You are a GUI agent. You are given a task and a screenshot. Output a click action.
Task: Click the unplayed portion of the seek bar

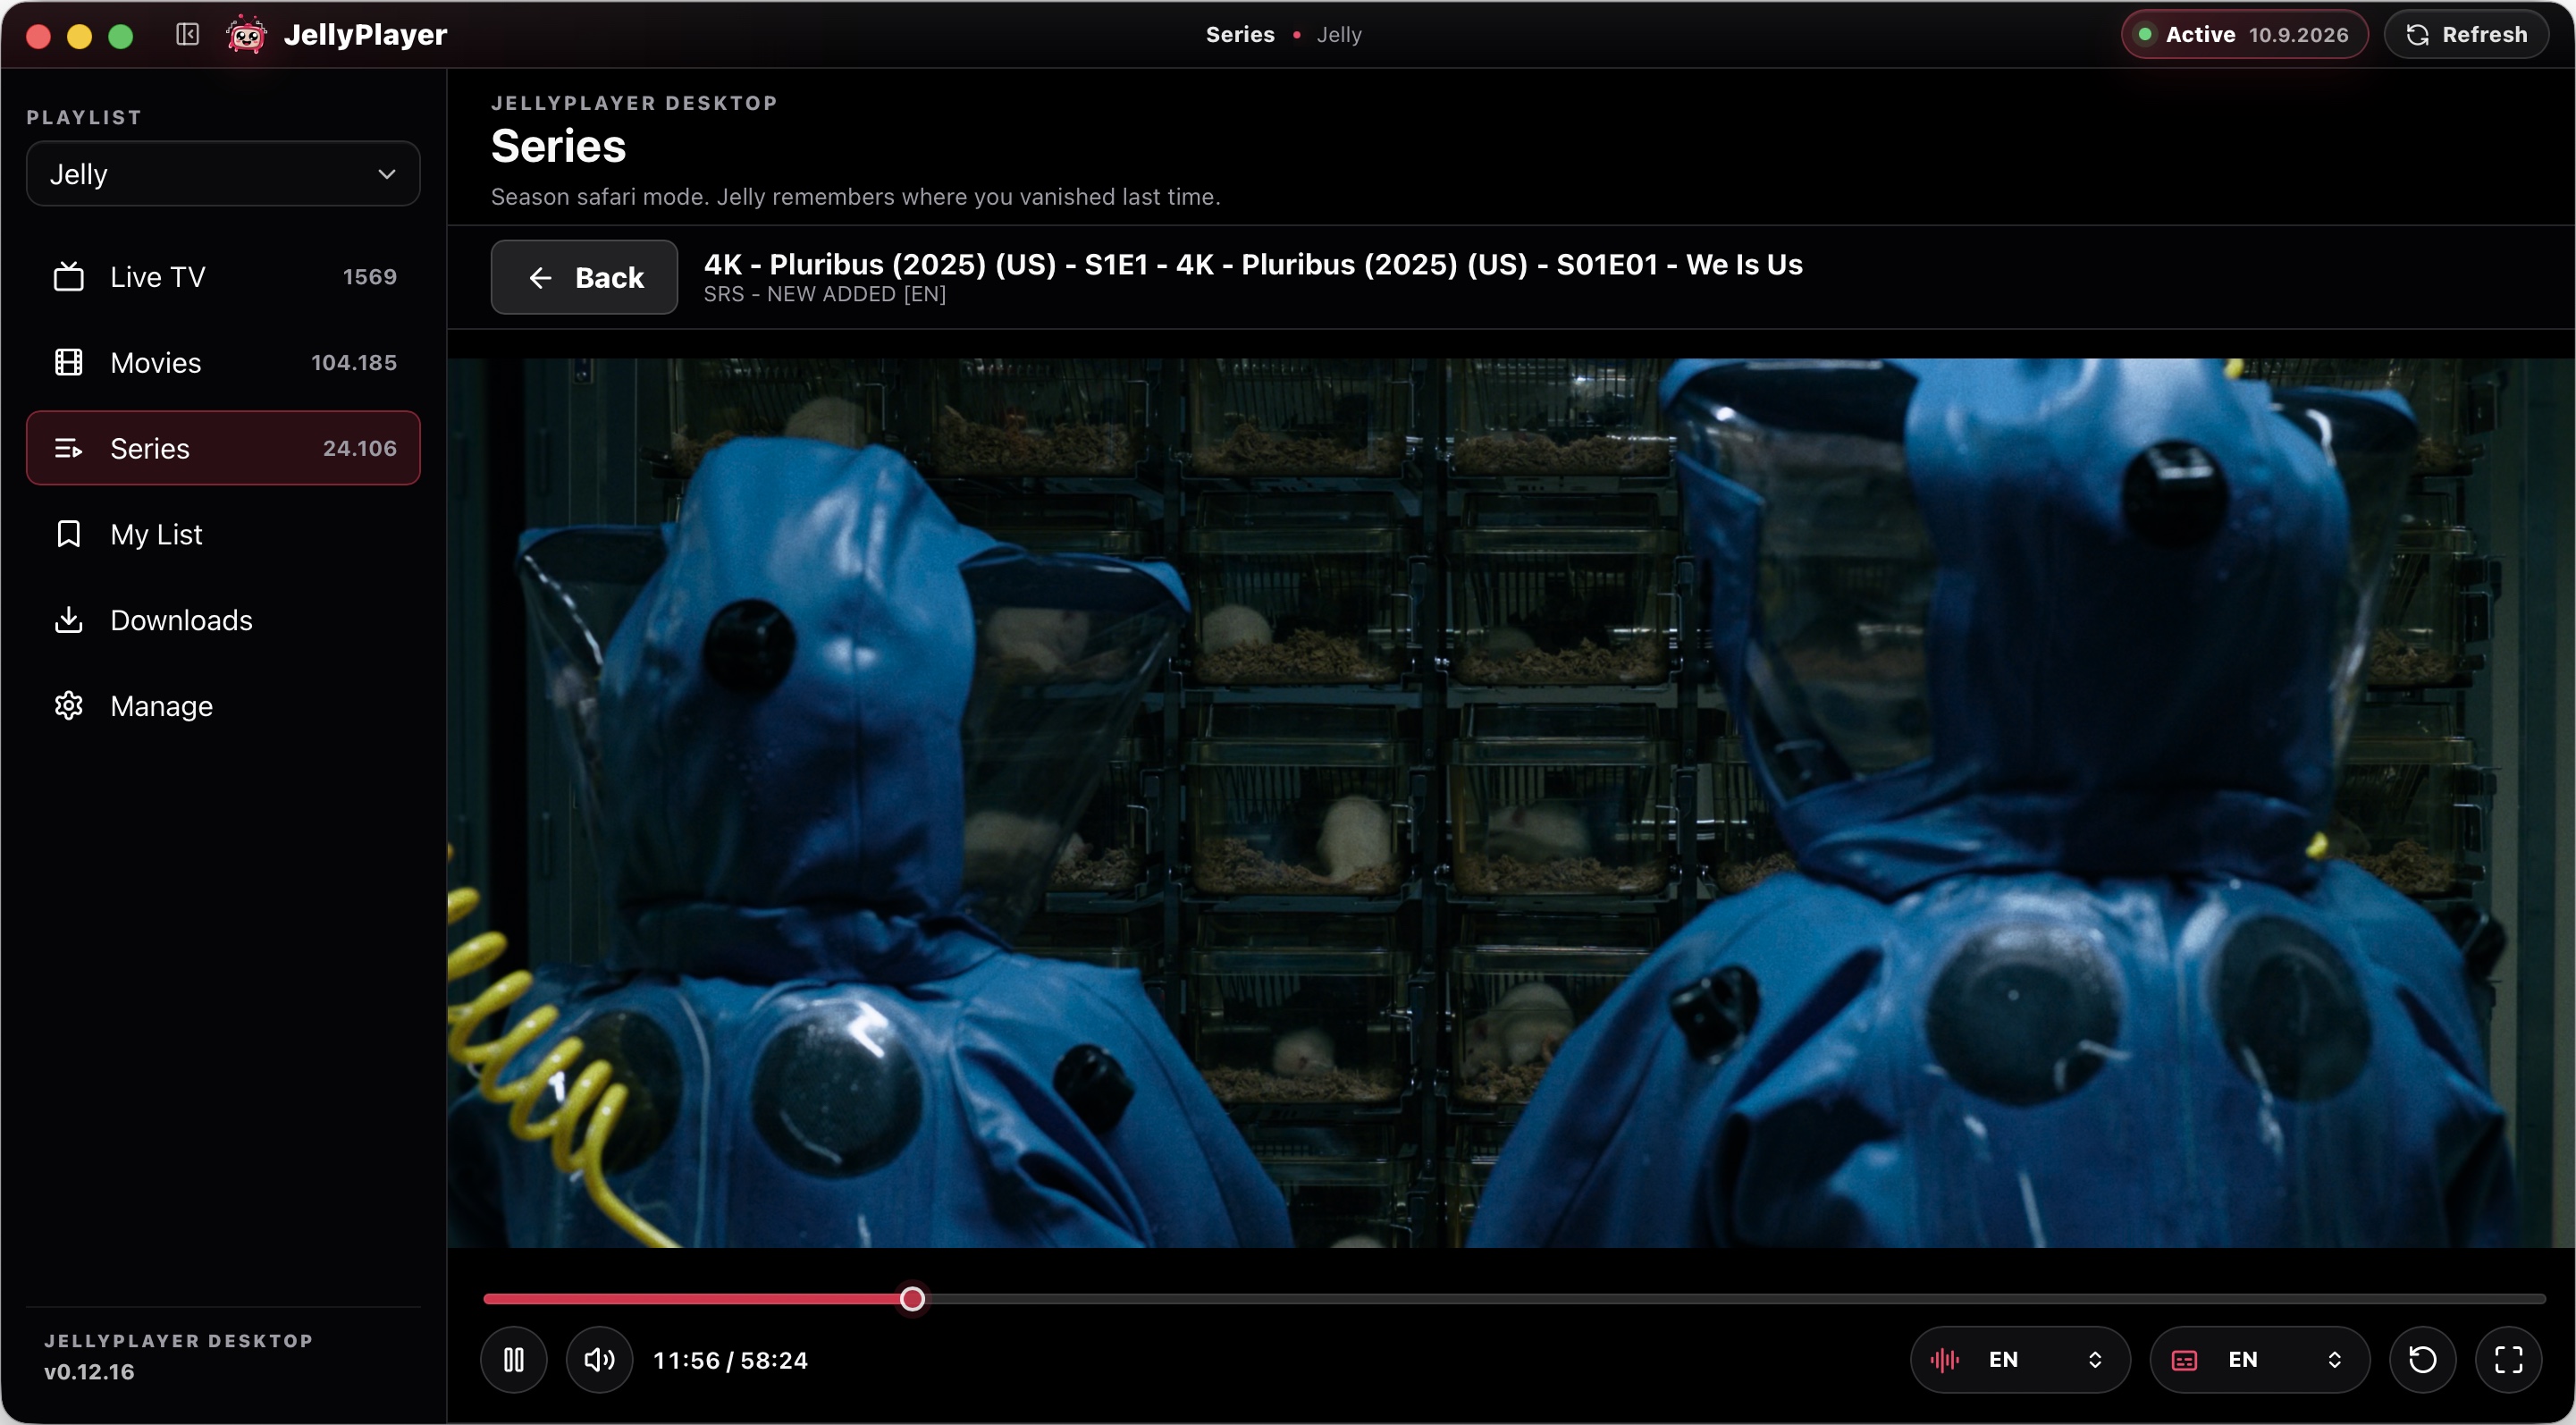click(1735, 1299)
